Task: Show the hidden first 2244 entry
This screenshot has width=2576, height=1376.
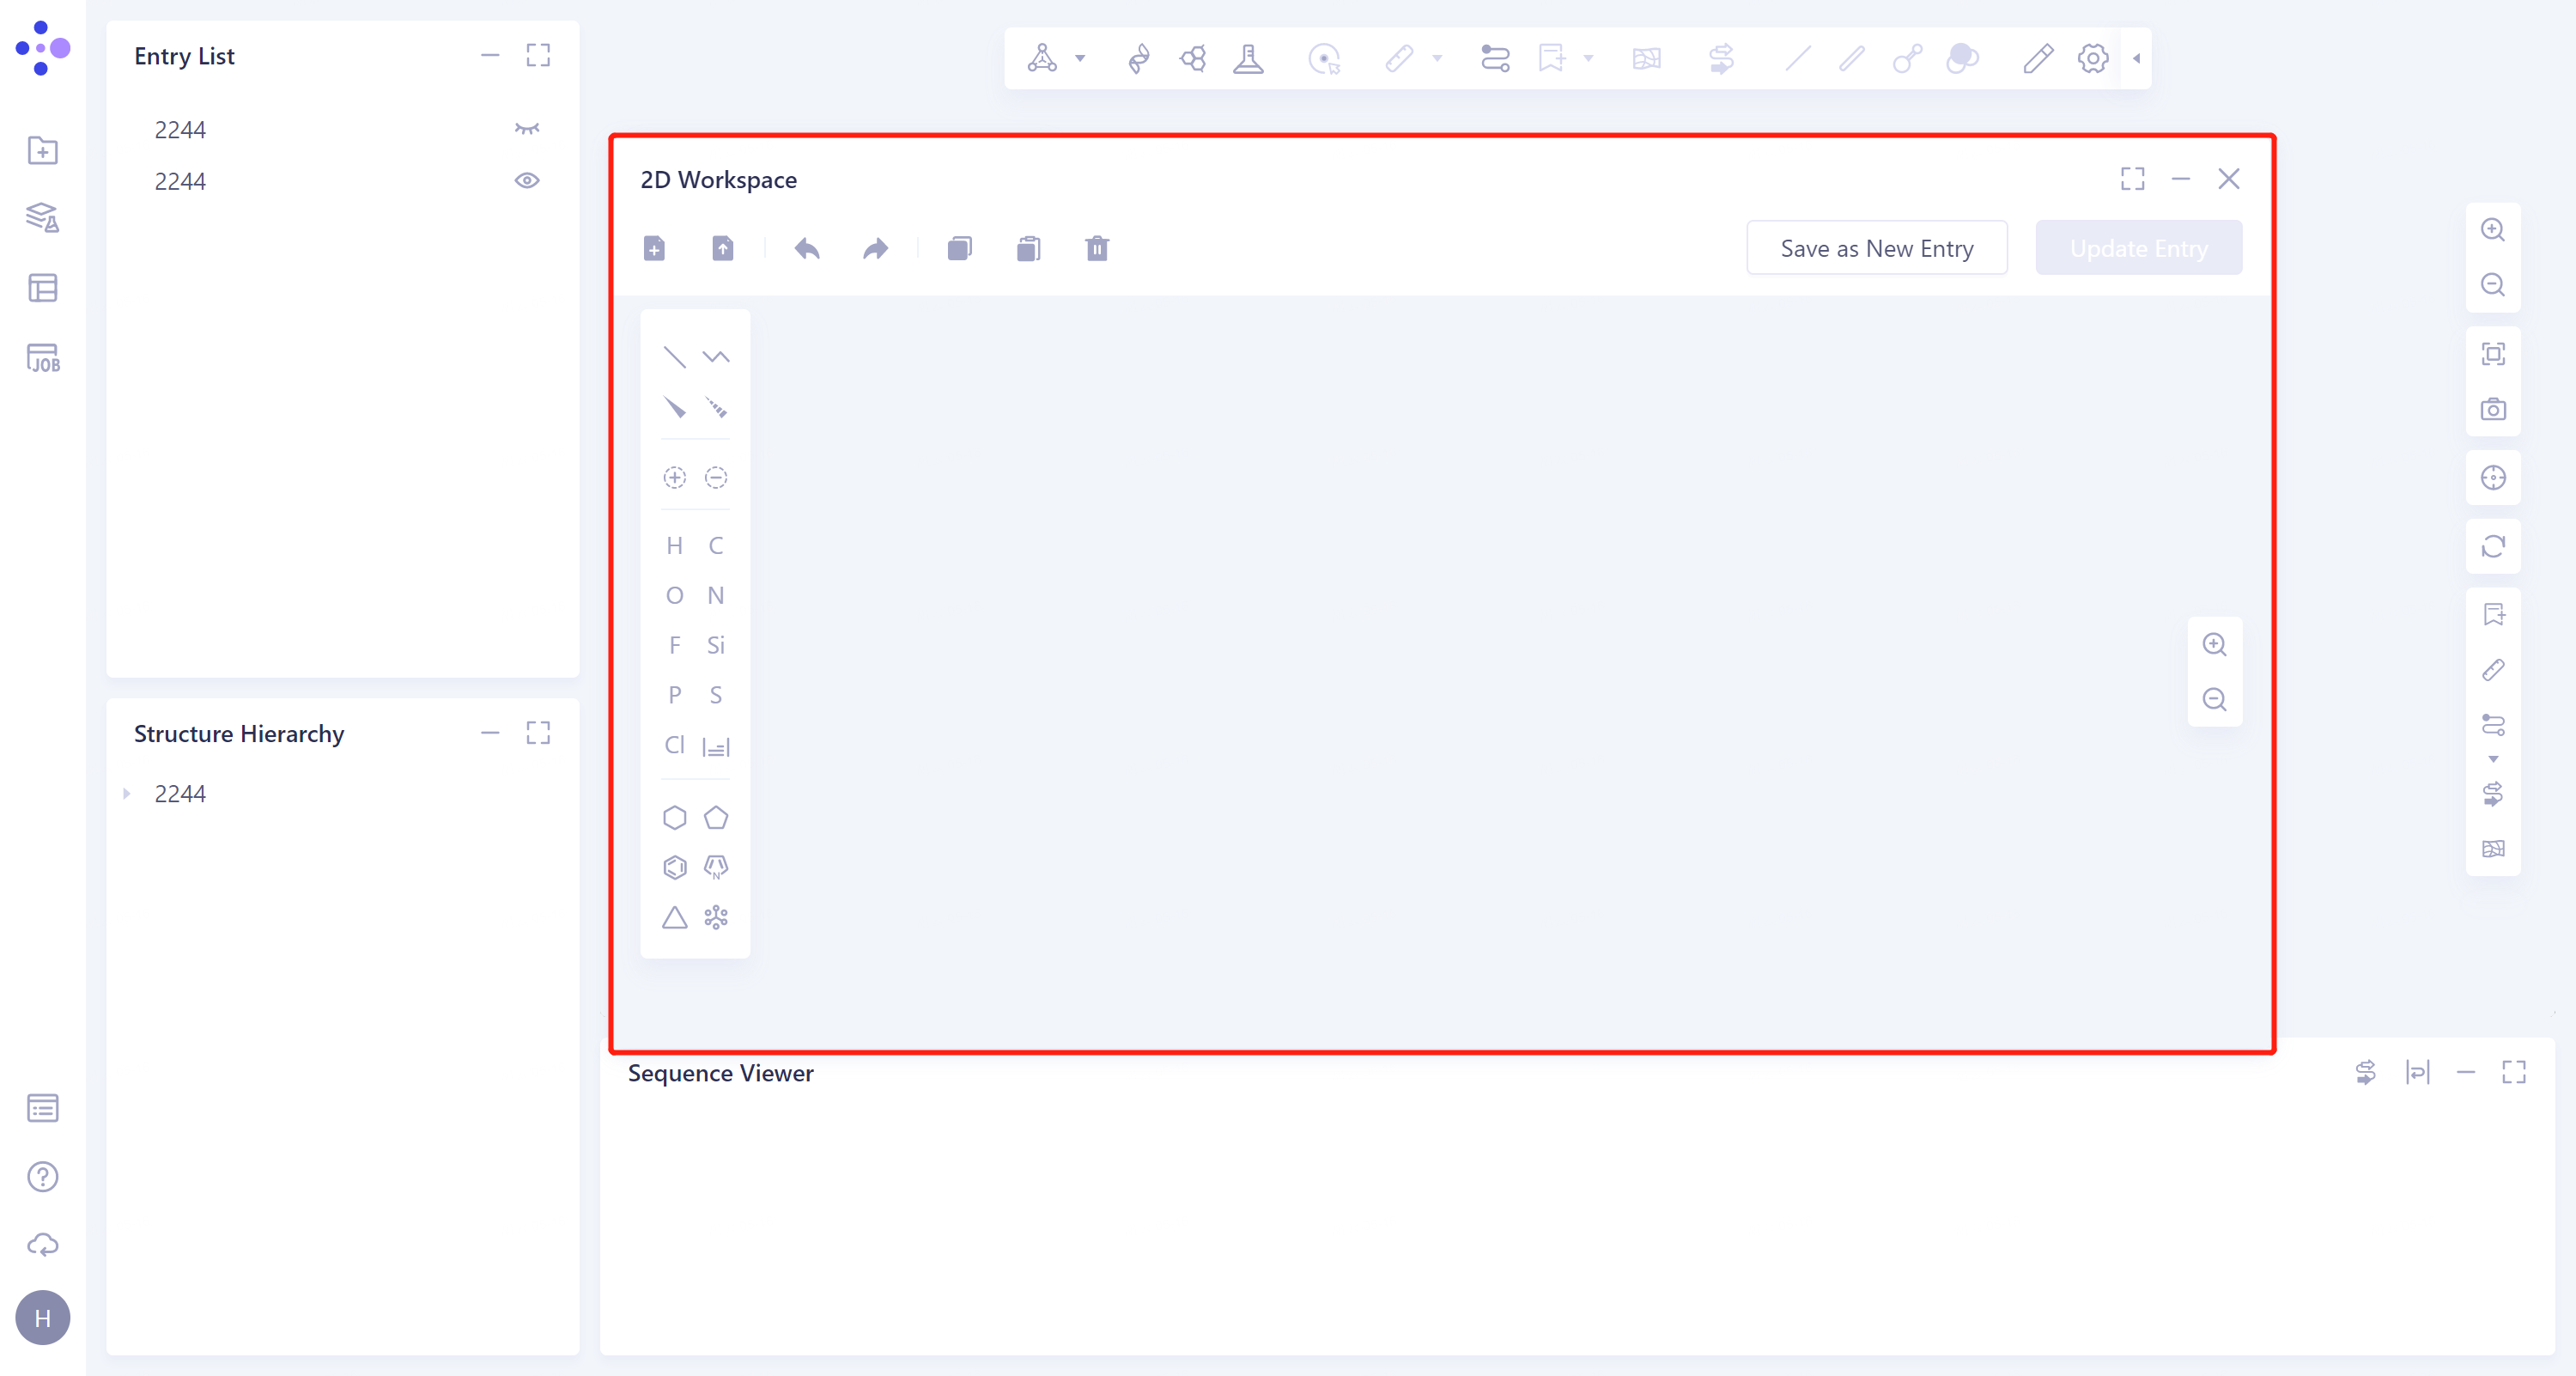Action: click(527, 129)
